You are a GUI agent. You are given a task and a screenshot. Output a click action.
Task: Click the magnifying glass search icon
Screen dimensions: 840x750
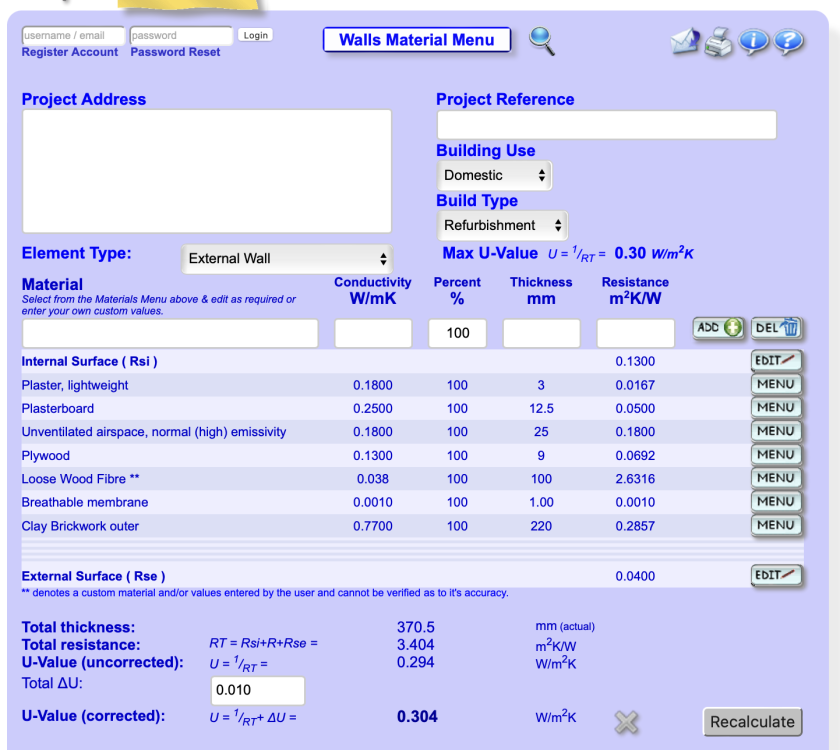542,41
